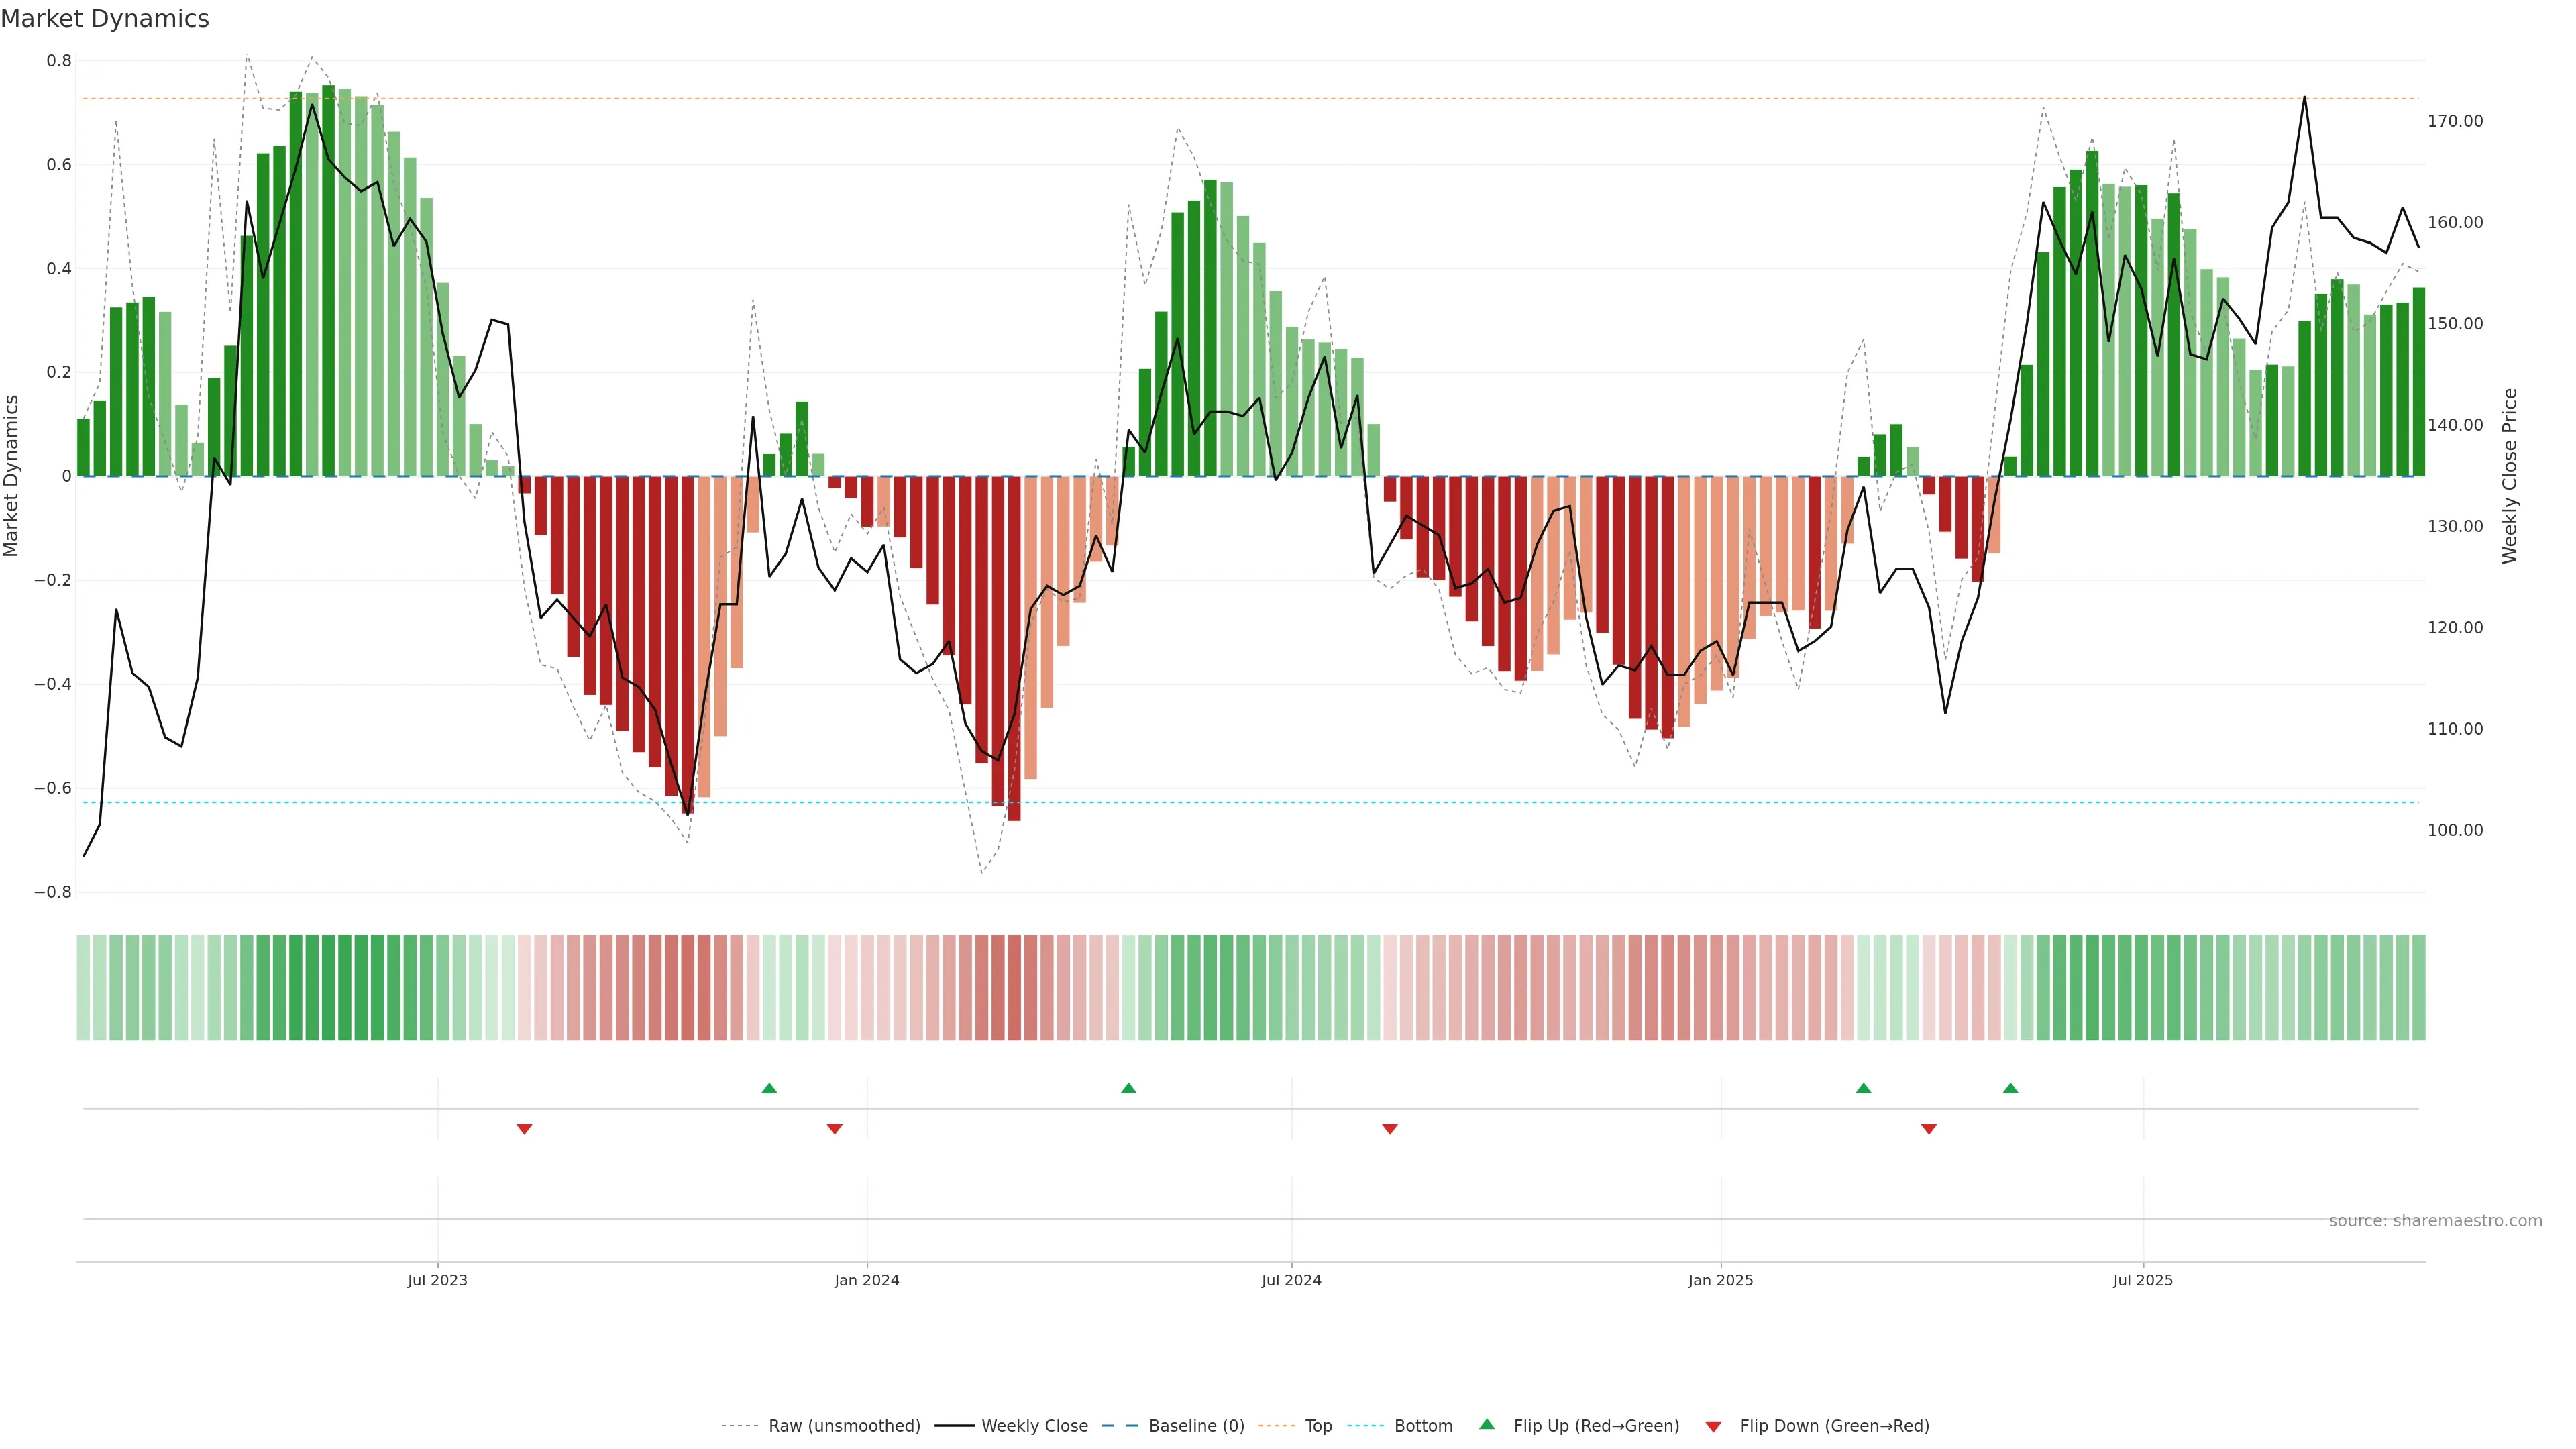The width and height of the screenshot is (2576, 1449).
Task: Click the last red flip-down triangle marker
Action: tap(1929, 1129)
